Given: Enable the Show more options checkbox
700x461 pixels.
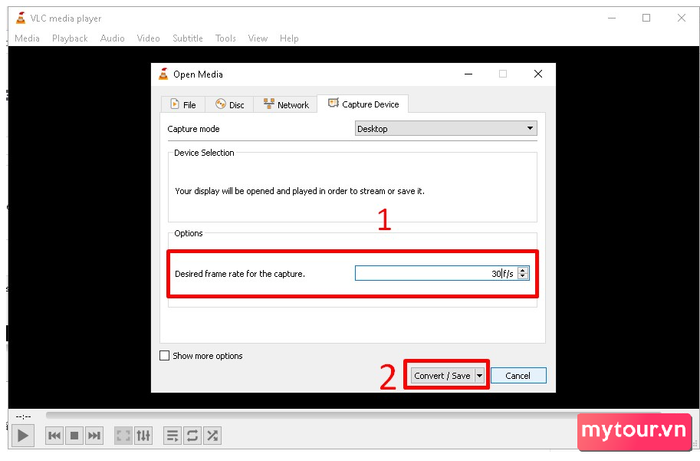Looking at the screenshot, I should [165, 356].
